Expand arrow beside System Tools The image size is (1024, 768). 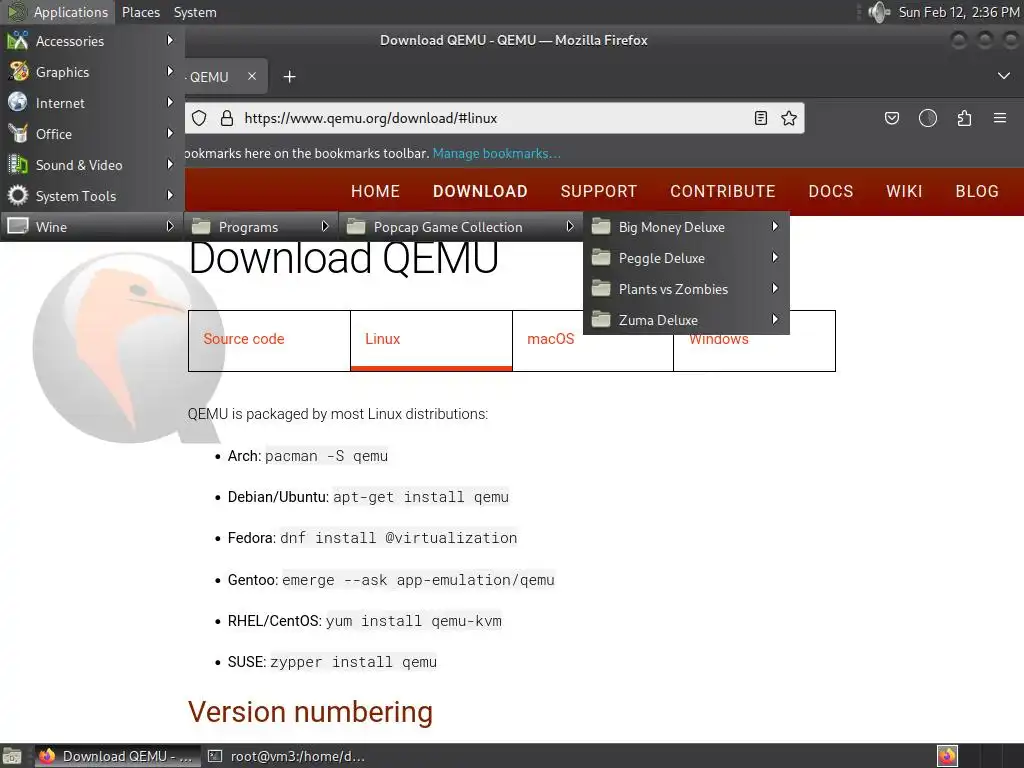[170, 195]
